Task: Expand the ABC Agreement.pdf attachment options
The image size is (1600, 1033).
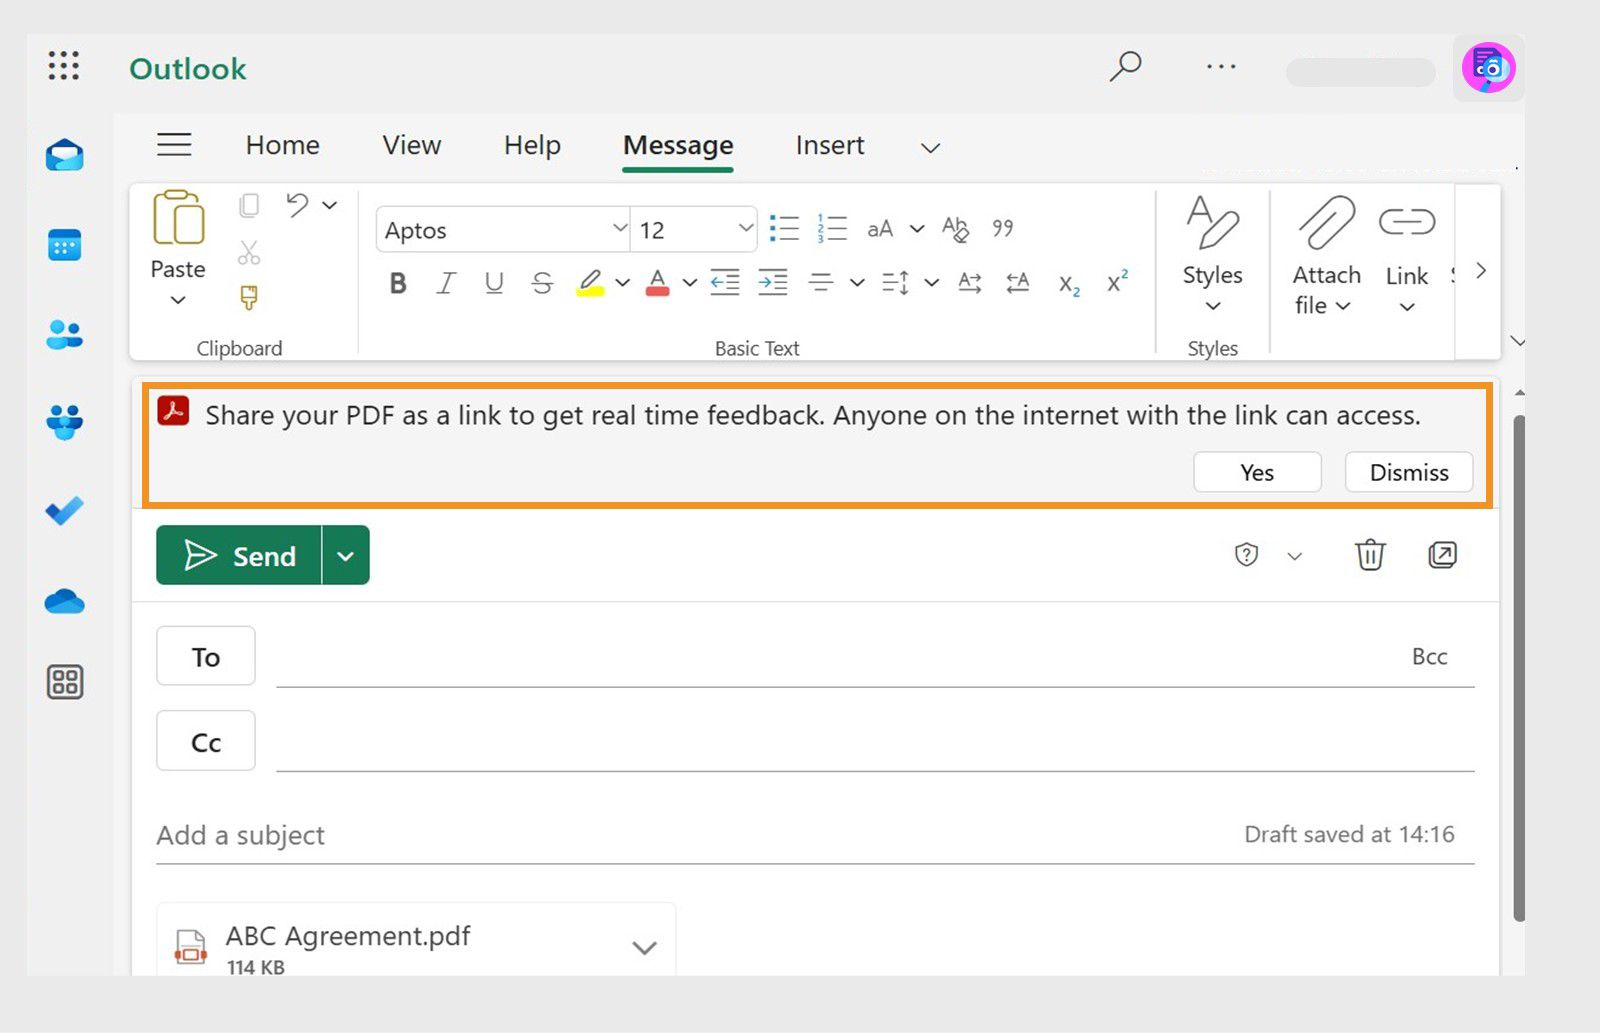Action: [x=644, y=946]
